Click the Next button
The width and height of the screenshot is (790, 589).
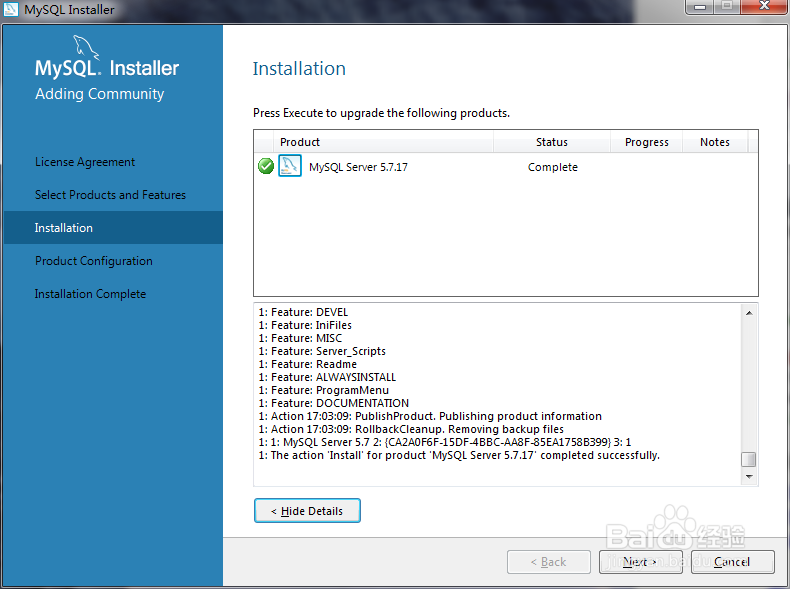pos(640,562)
